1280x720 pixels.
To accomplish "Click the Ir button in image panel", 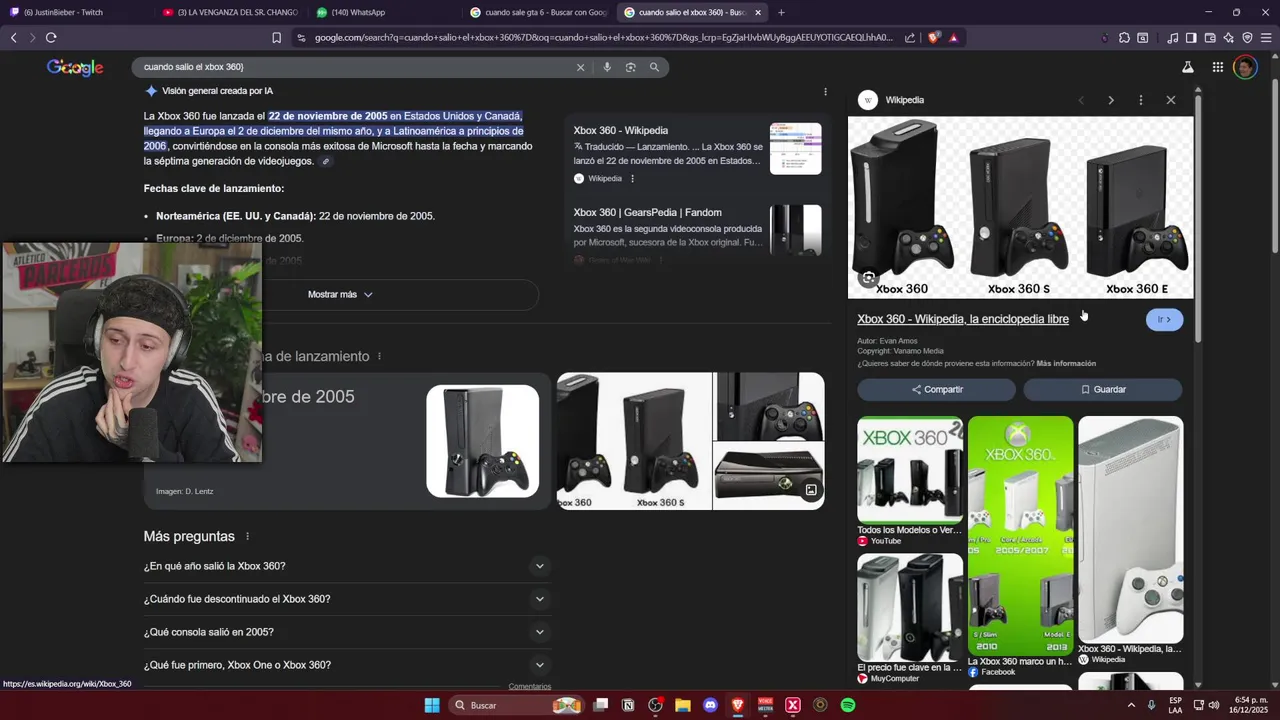I will 1164,319.
